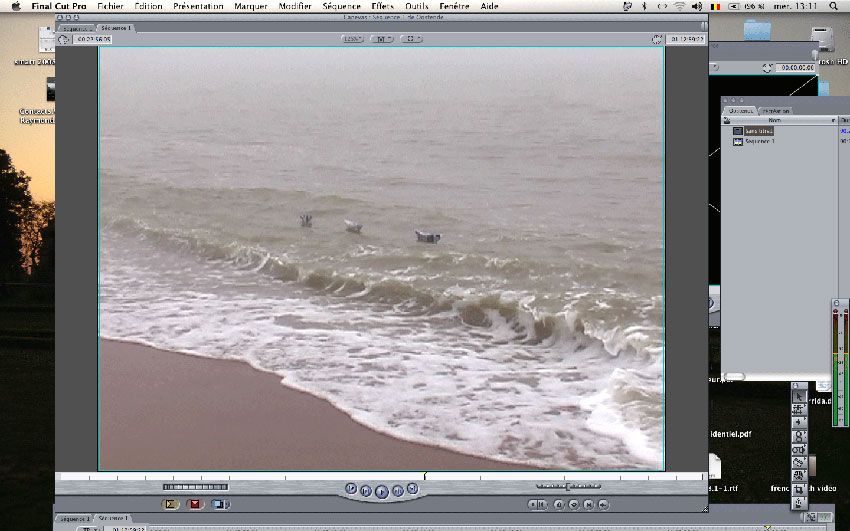Select the Pen tool in the tool palette
This screenshot has height=531, width=850.
tap(799, 502)
